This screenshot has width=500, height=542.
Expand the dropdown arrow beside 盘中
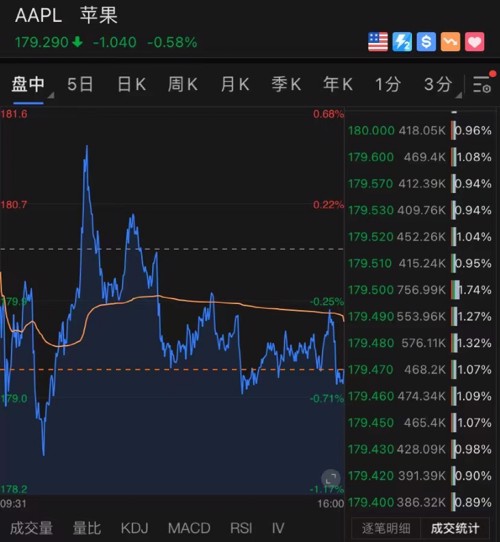pyautogui.click(x=51, y=95)
